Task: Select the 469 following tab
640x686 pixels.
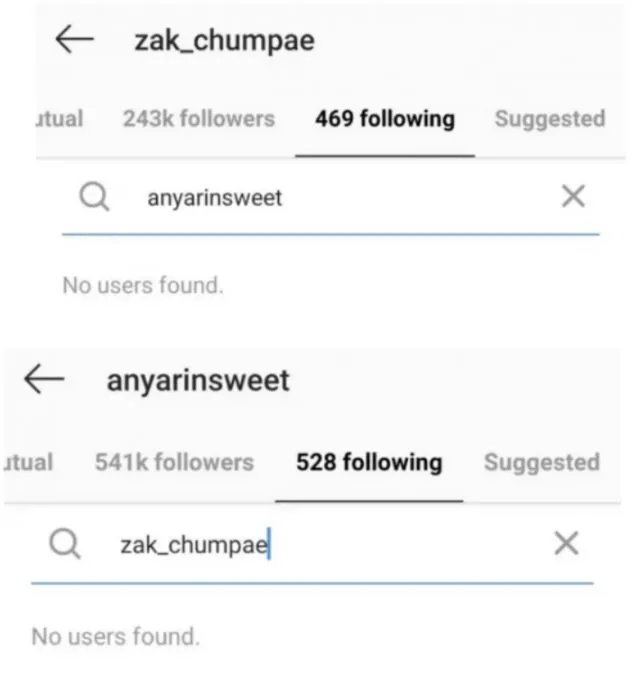Action: (x=384, y=119)
